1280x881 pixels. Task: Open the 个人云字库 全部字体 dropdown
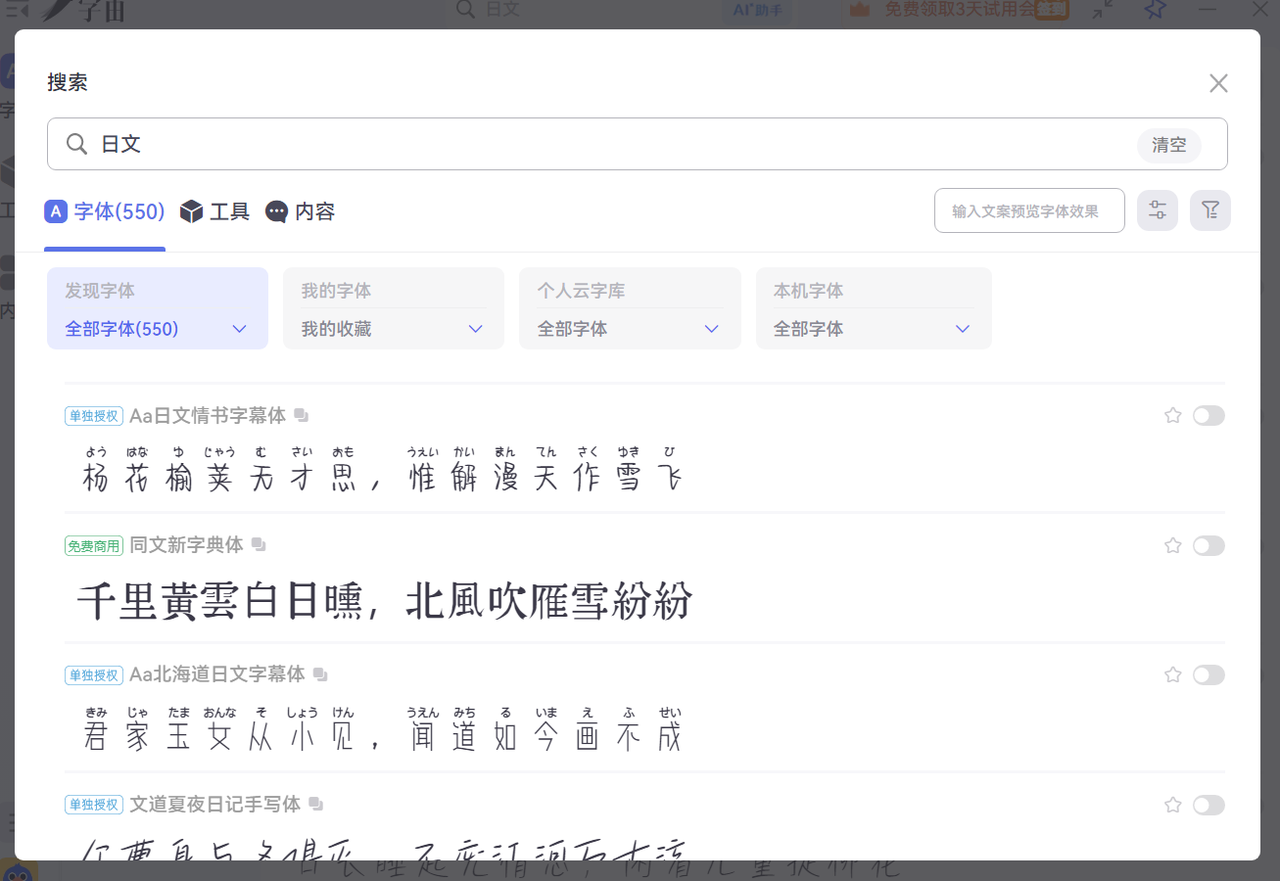[x=629, y=329]
